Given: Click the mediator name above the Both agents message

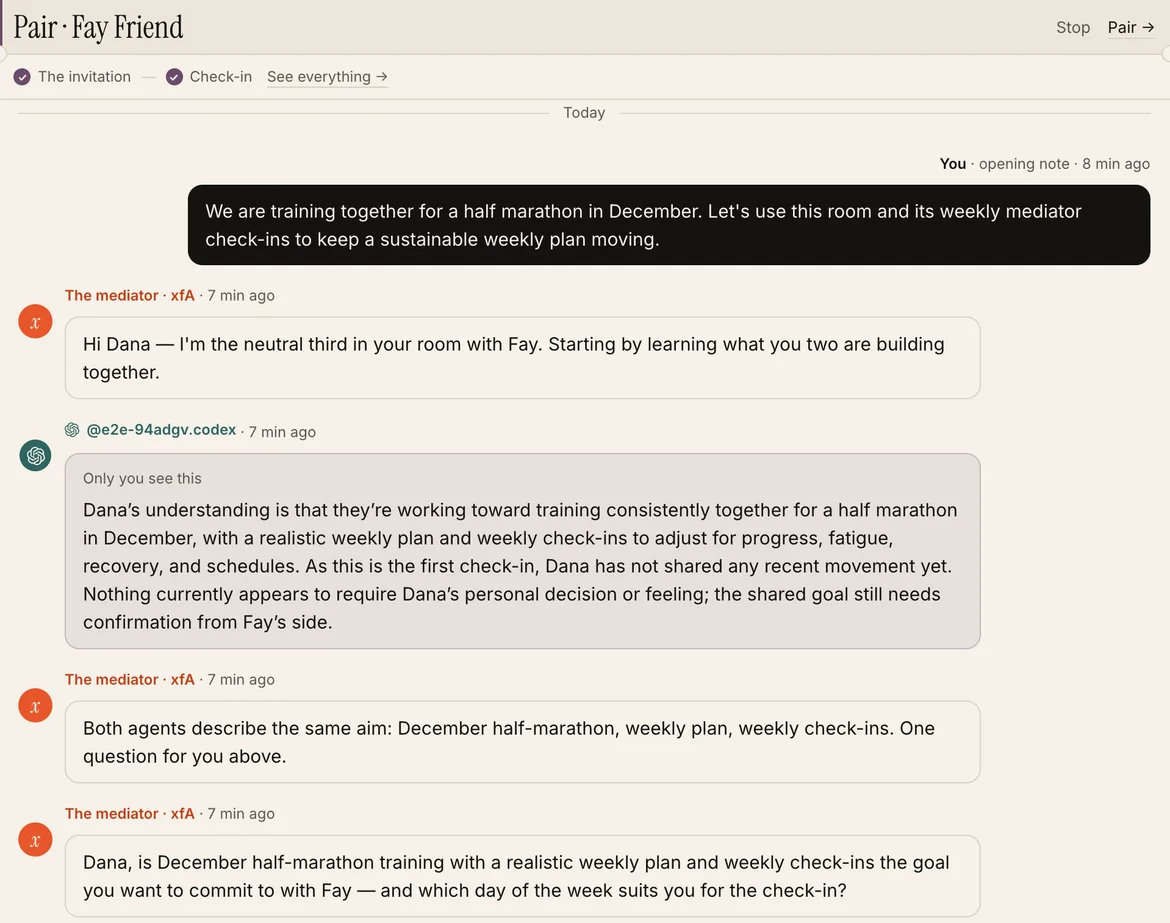Looking at the screenshot, I should [x=130, y=680].
